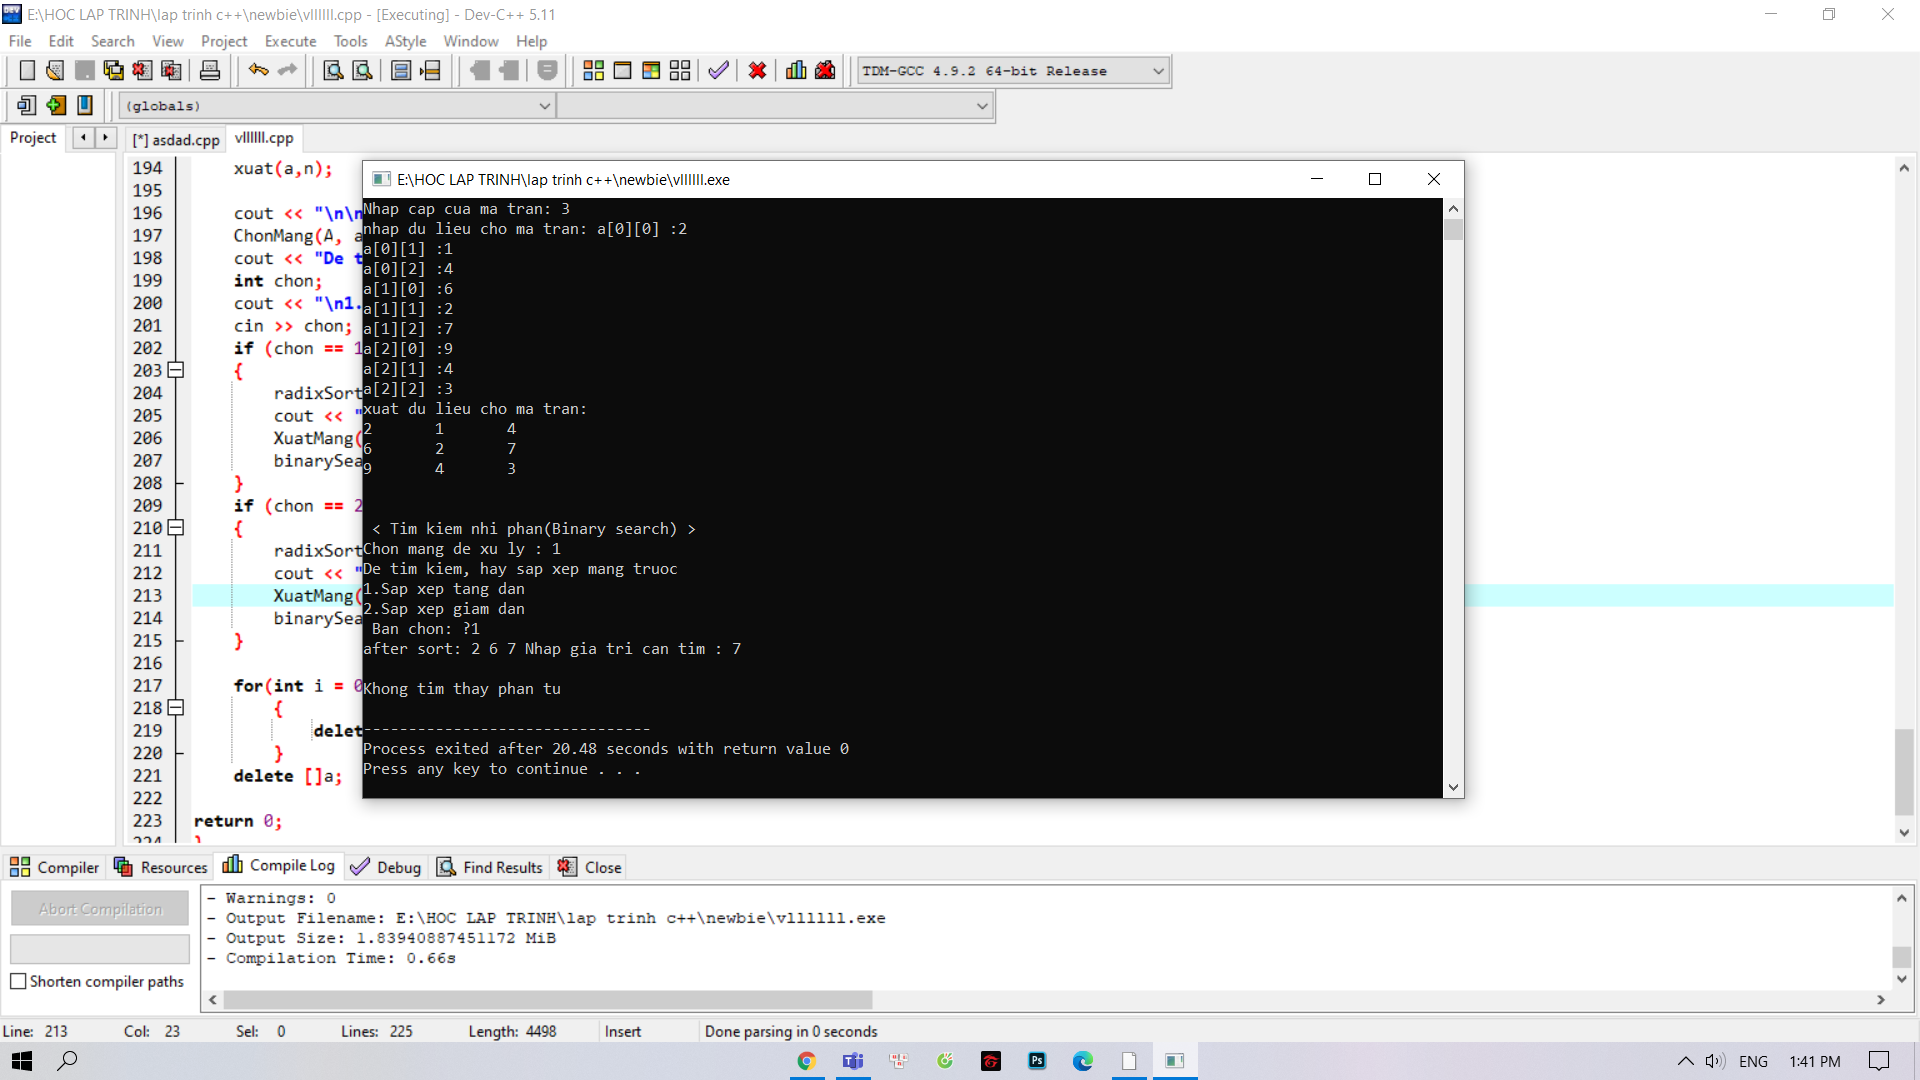Open the empty function list dropdown
This screenshot has width=1920, height=1080.
pyautogui.click(x=982, y=106)
